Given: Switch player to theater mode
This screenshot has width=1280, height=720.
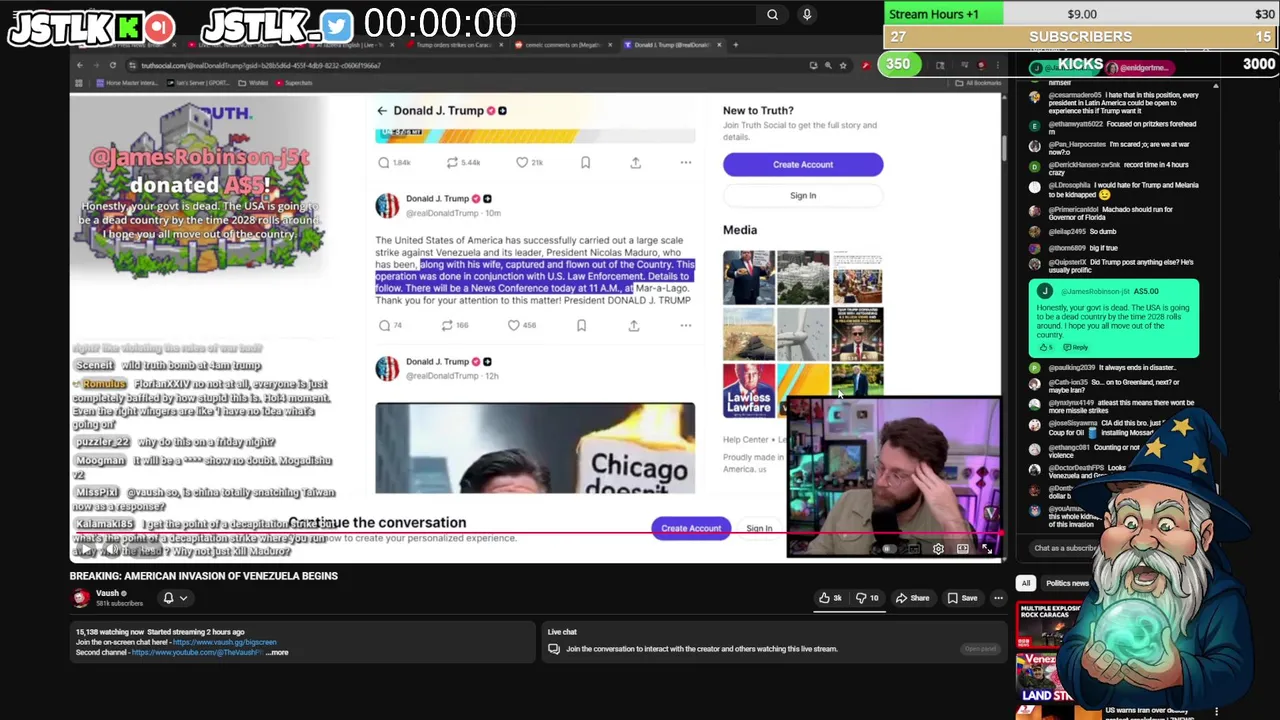Looking at the screenshot, I should coord(963,549).
